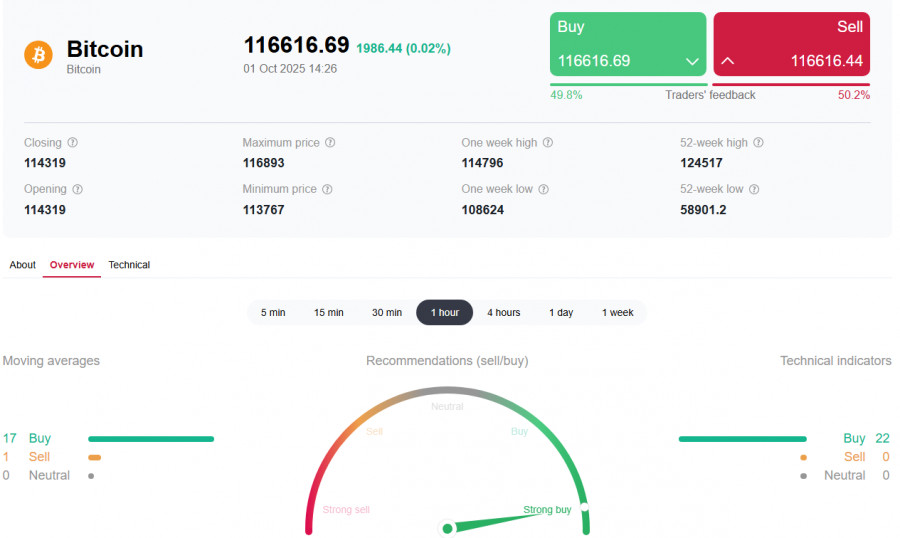Open the One week high help icon
The height and width of the screenshot is (538, 900).
point(548,142)
